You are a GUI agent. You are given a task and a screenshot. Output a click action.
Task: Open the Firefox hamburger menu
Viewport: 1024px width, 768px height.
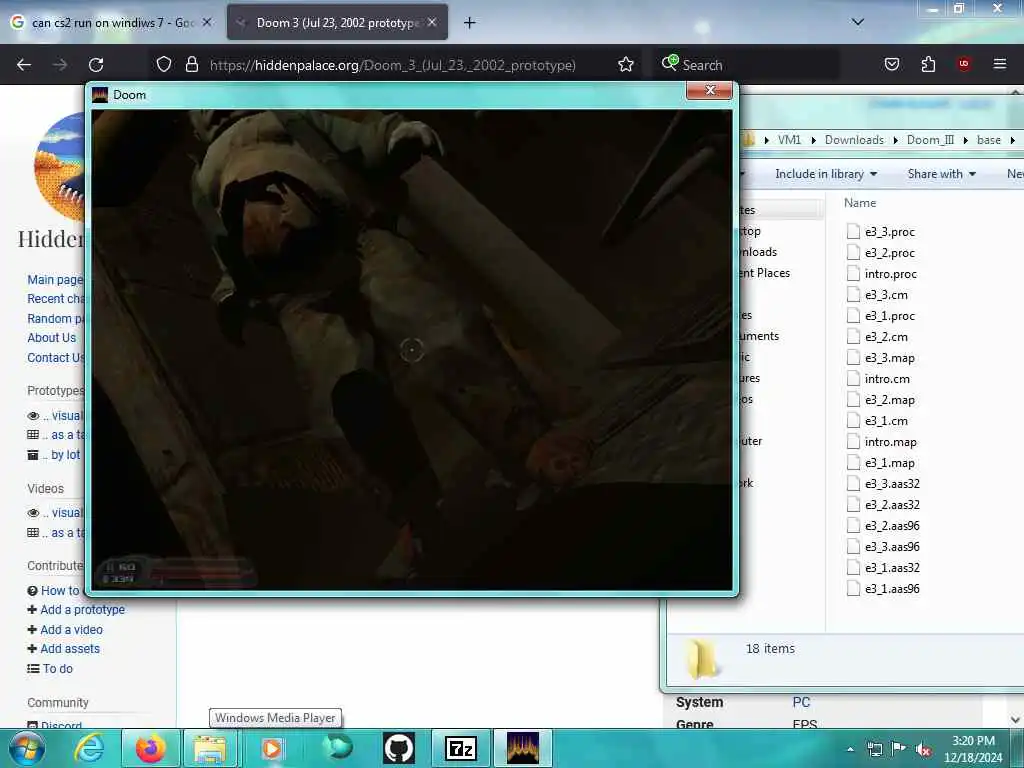coord(999,64)
